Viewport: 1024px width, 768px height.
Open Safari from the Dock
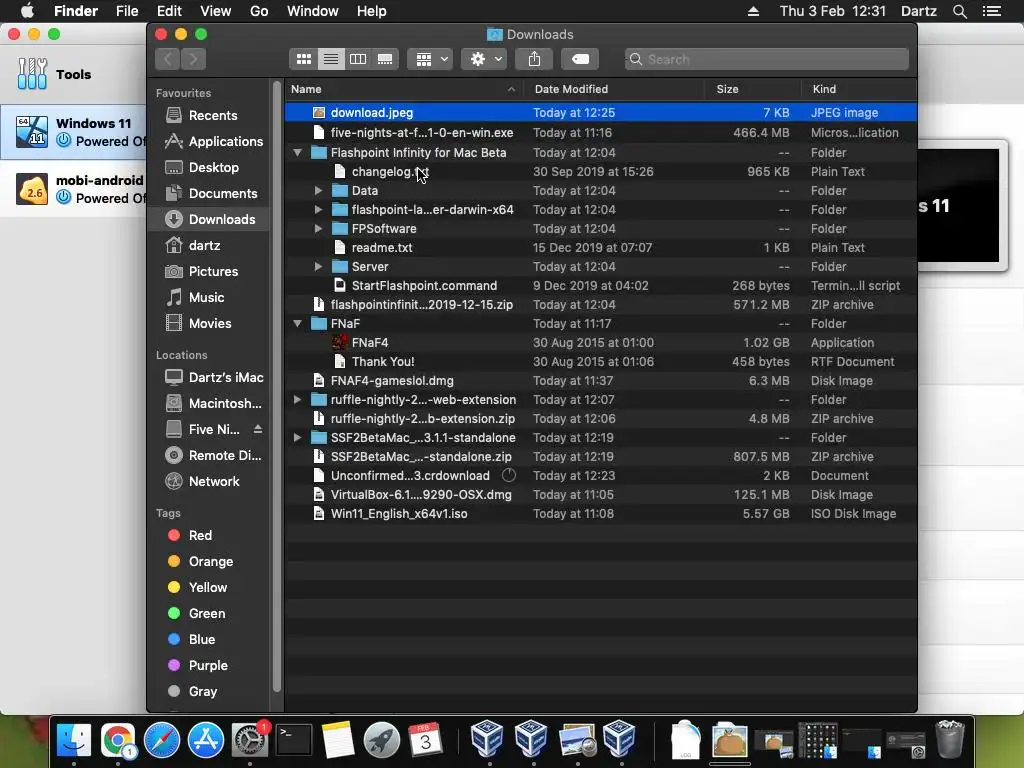coord(162,741)
